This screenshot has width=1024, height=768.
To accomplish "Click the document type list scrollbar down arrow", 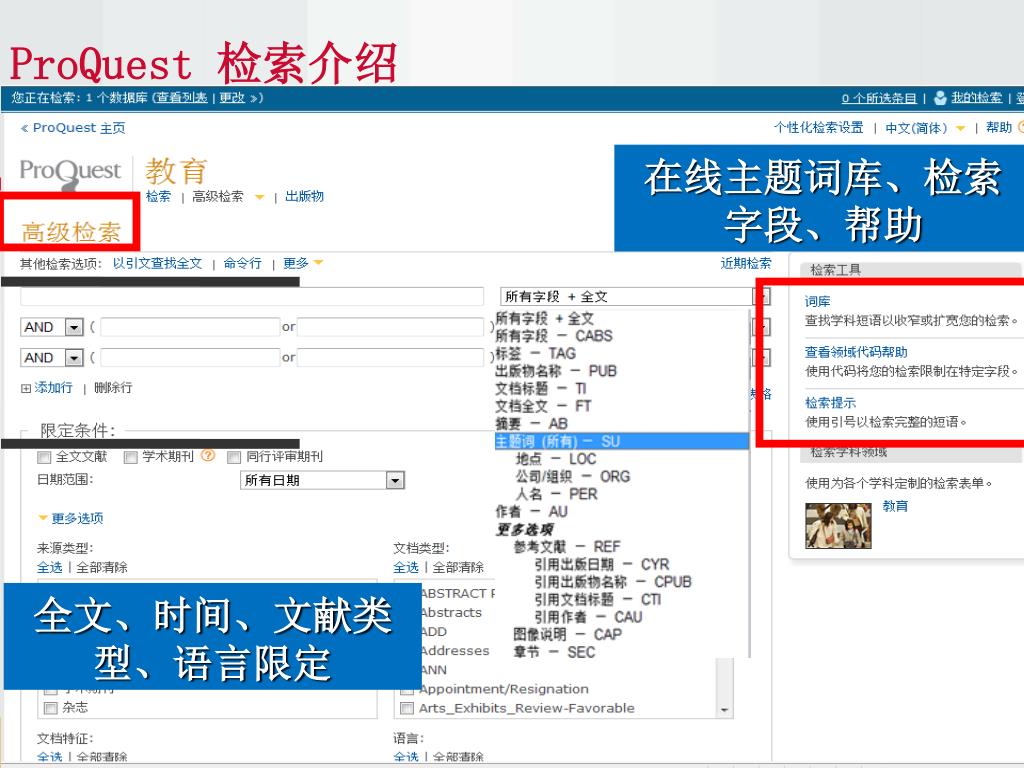I will pos(724,709).
